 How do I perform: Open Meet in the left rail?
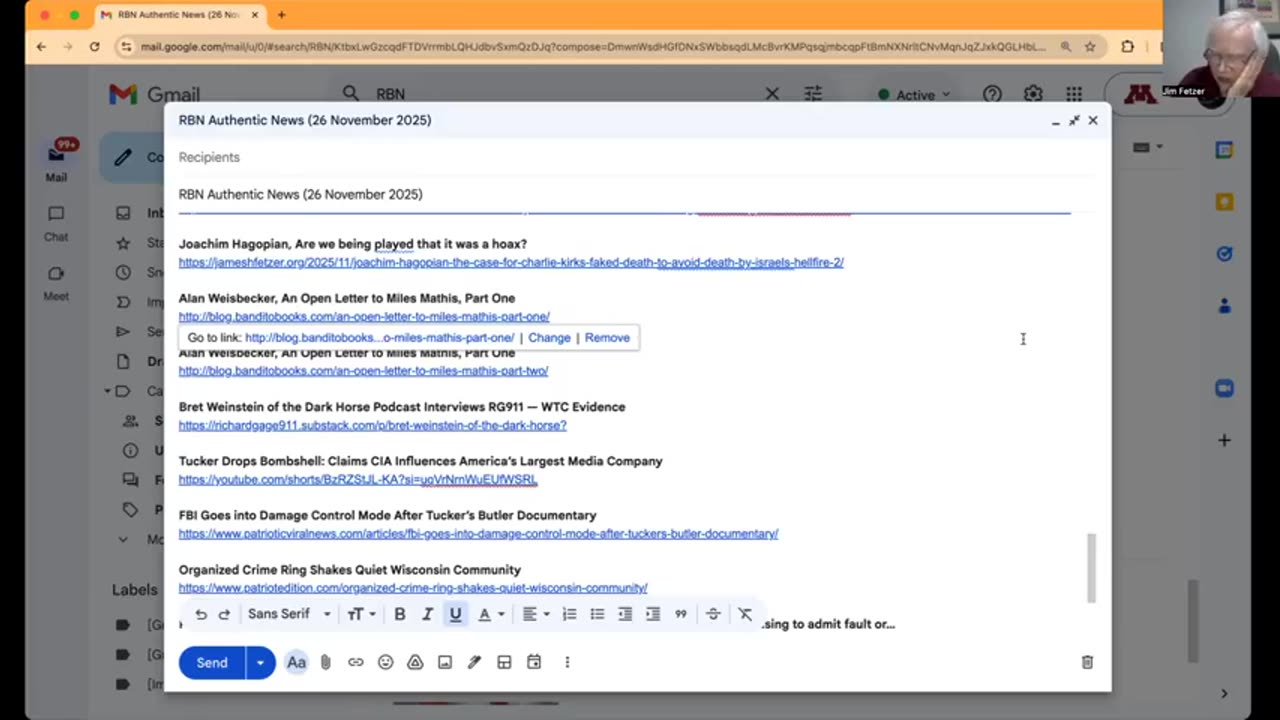tap(56, 283)
